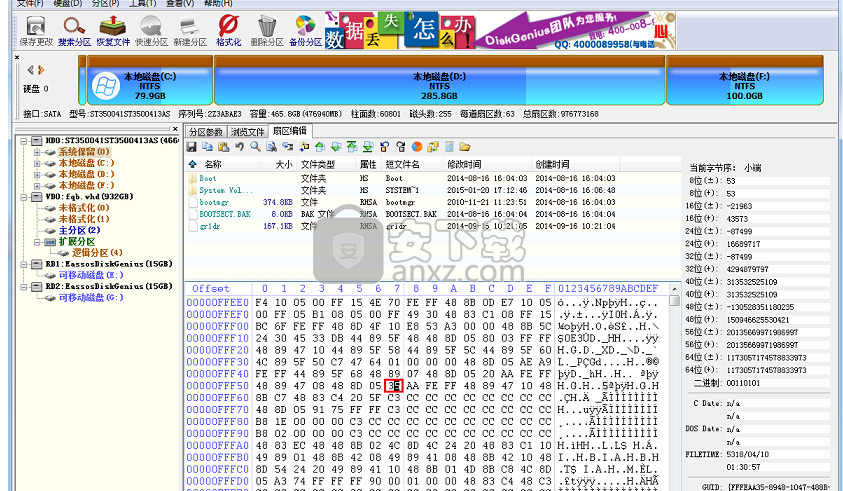
Task: Select 可移动磁盘(E:) in the tree
Action: (x=91, y=275)
